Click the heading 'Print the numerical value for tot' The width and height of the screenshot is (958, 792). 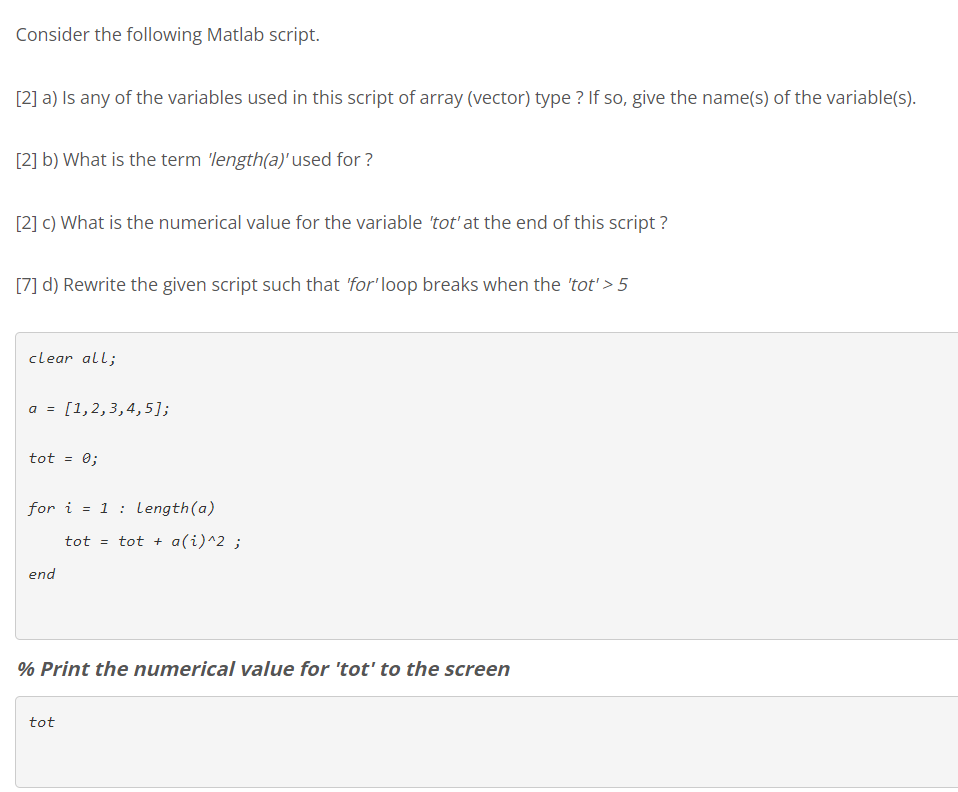[x=263, y=669]
